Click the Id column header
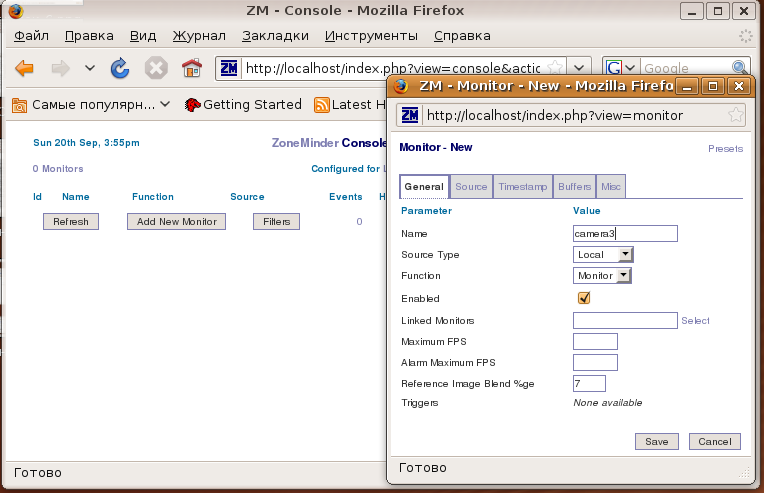This screenshot has width=764, height=493. [37, 197]
